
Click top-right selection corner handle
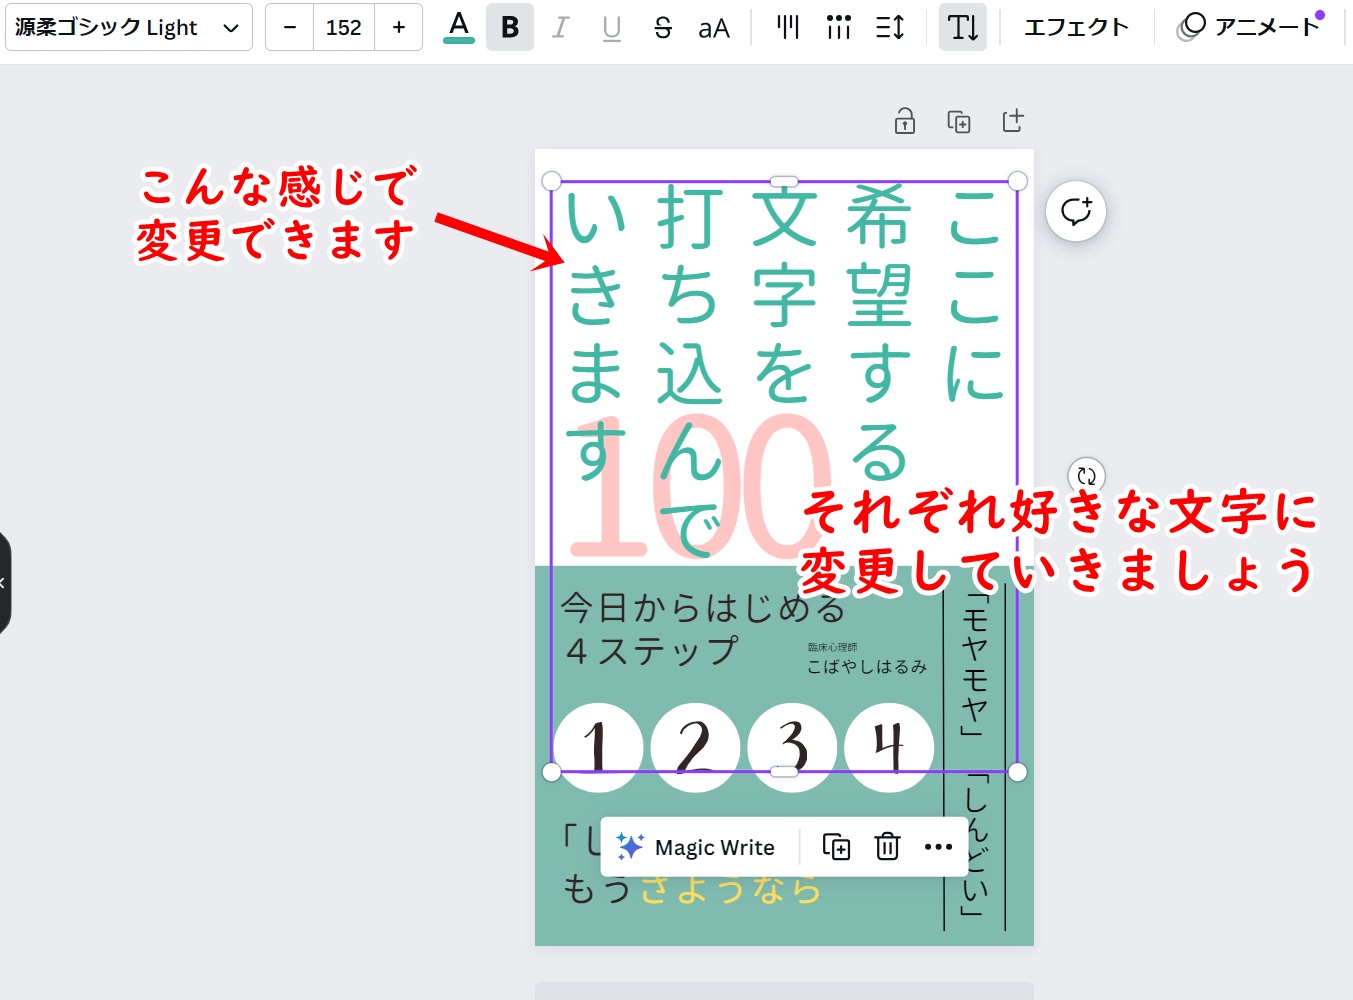coord(1017,181)
